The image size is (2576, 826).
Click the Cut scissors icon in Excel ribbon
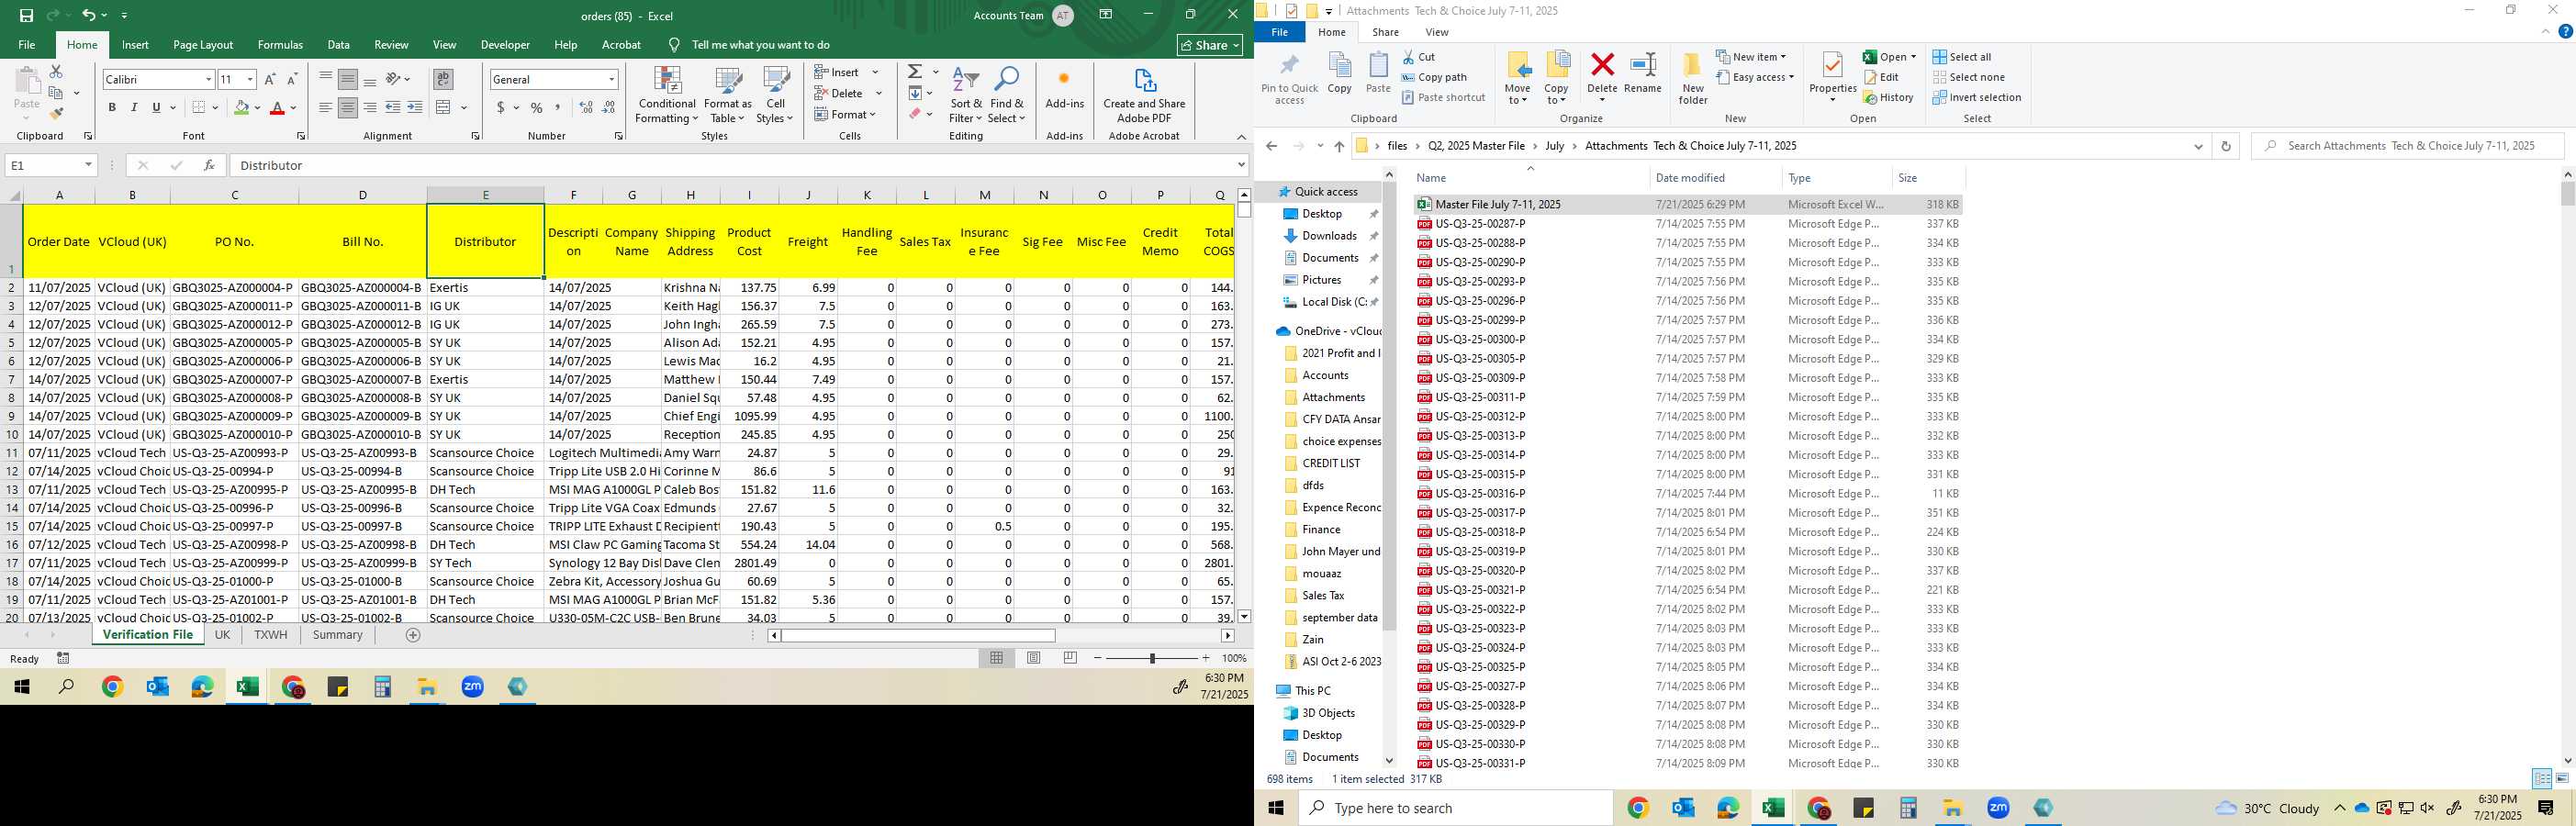[x=56, y=72]
